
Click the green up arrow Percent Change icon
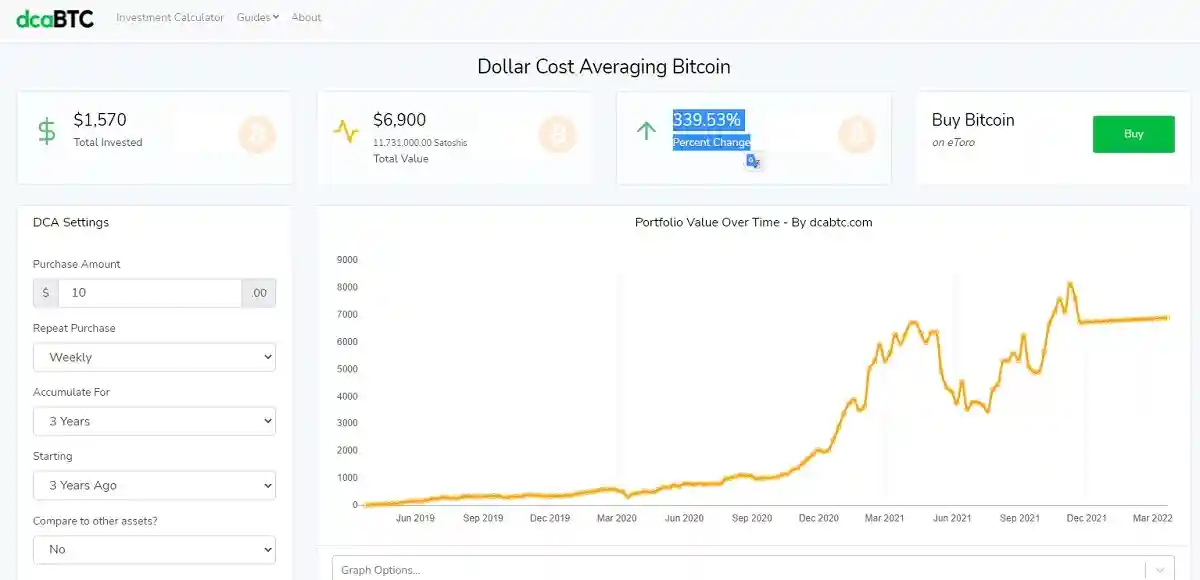pos(646,130)
